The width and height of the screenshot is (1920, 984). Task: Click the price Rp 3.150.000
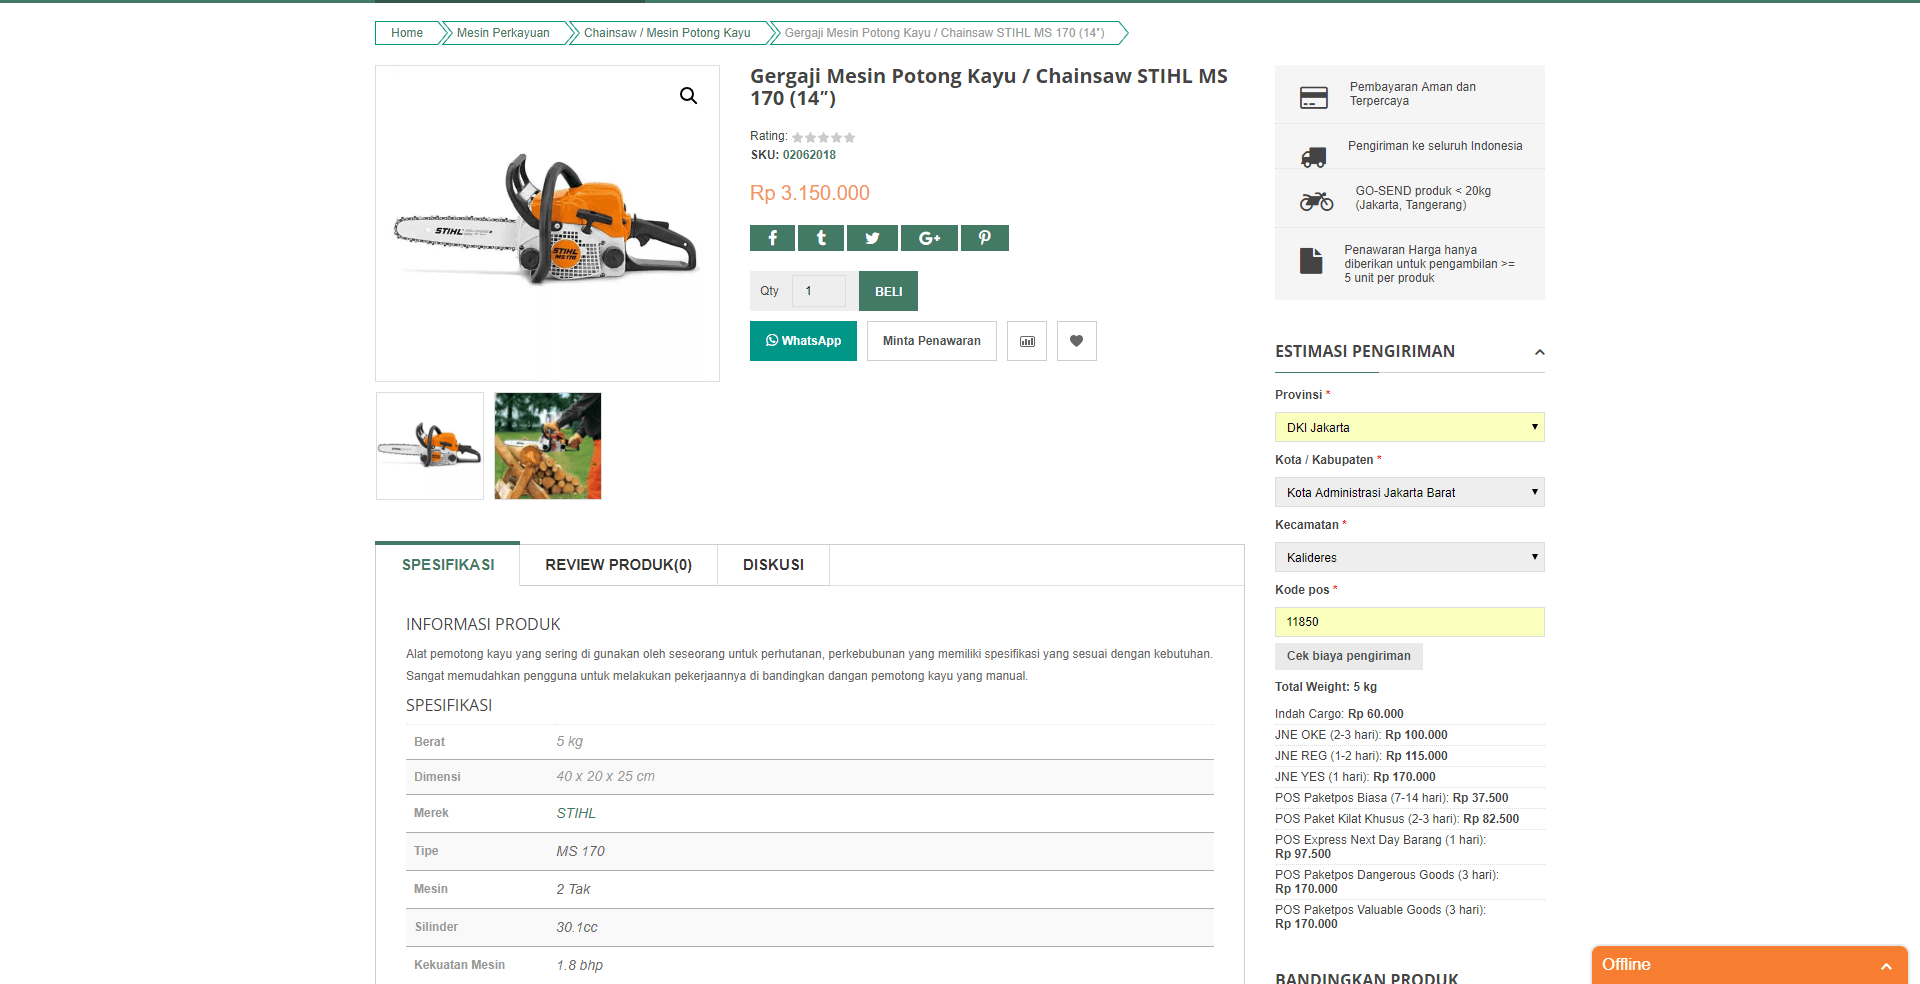point(810,193)
